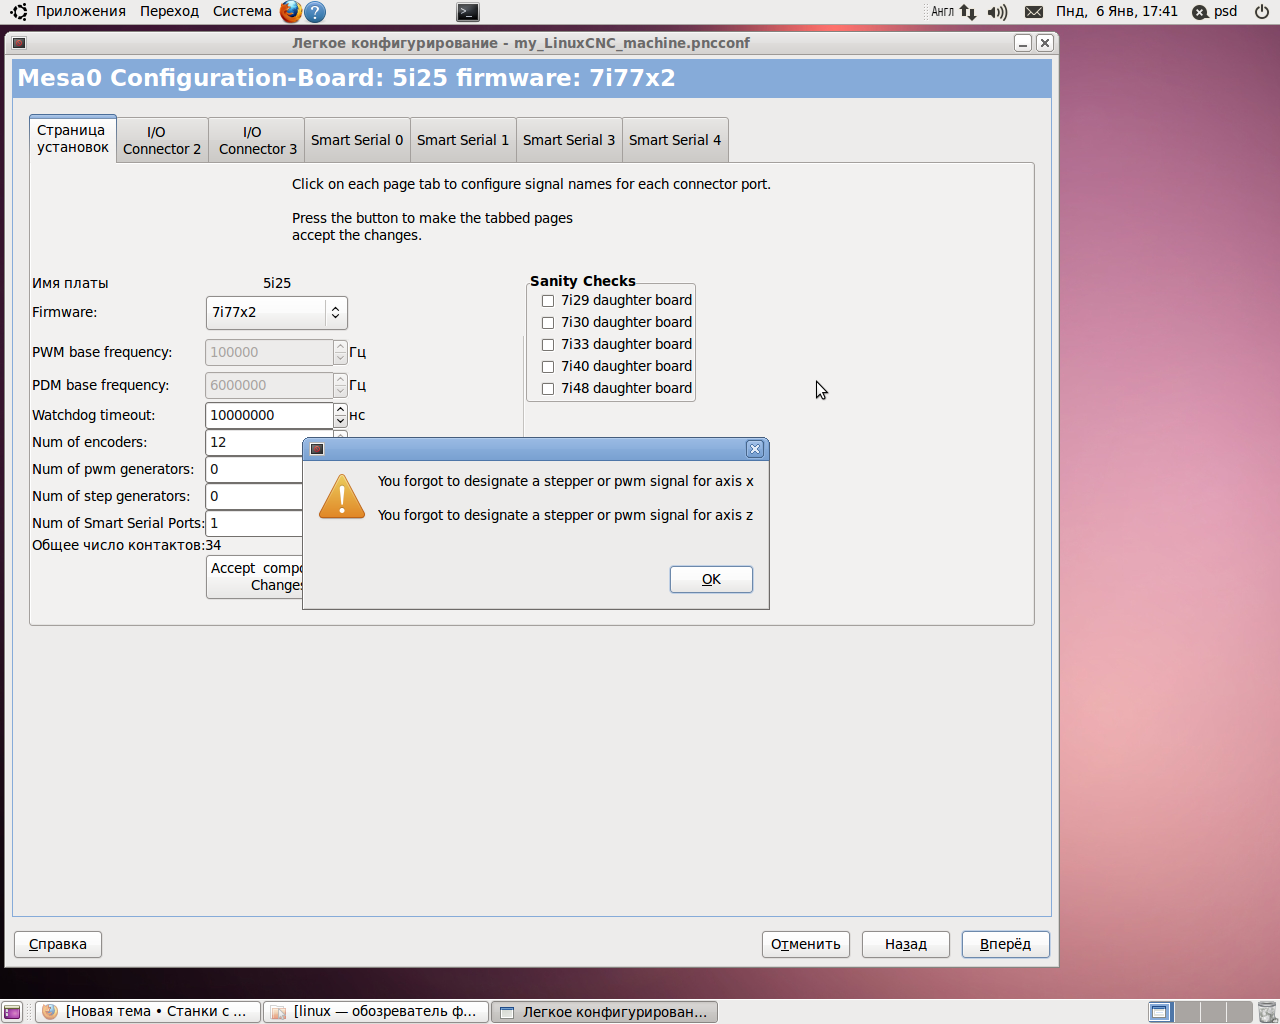Screen dimensions: 1280x1024
Task: Launch the terminal from the top panel
Action: coord(467,12)
